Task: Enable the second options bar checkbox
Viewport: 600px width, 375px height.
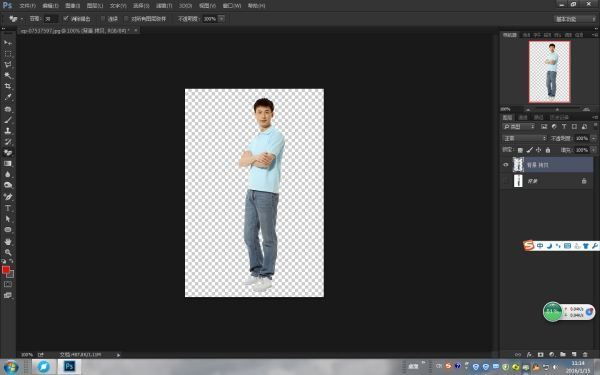Action: [x=103, y=18]
